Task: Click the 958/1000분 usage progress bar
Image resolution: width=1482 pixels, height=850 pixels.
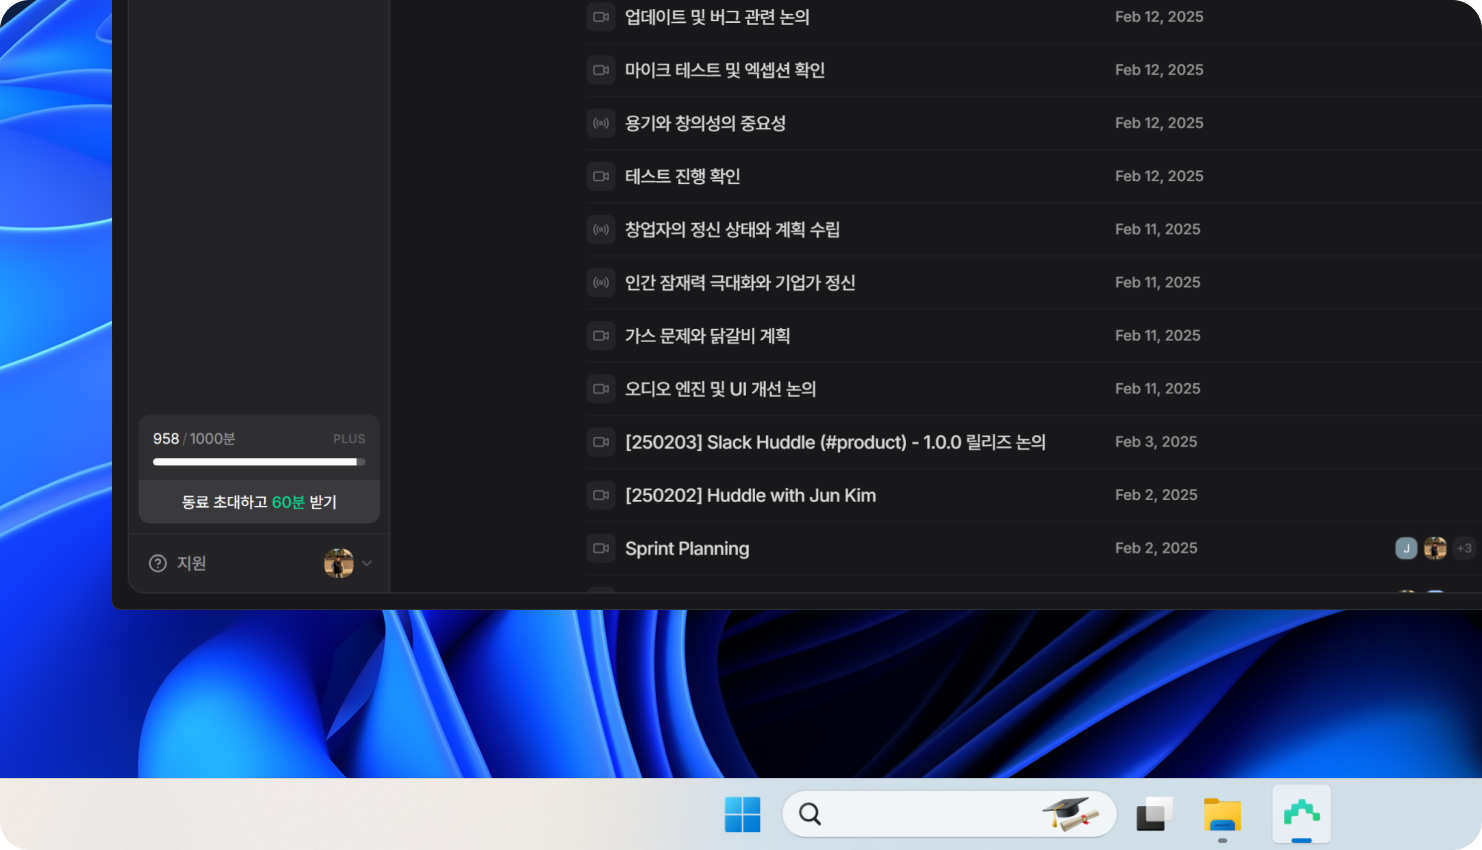Action: coord(259,462)
